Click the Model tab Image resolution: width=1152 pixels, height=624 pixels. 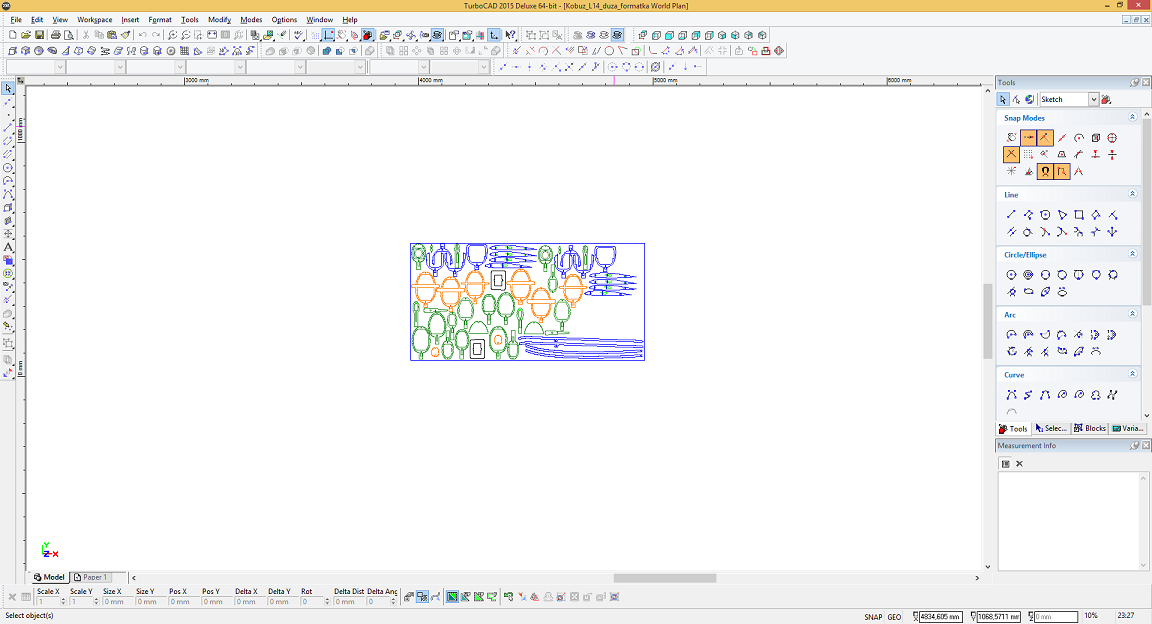(49, 578)
